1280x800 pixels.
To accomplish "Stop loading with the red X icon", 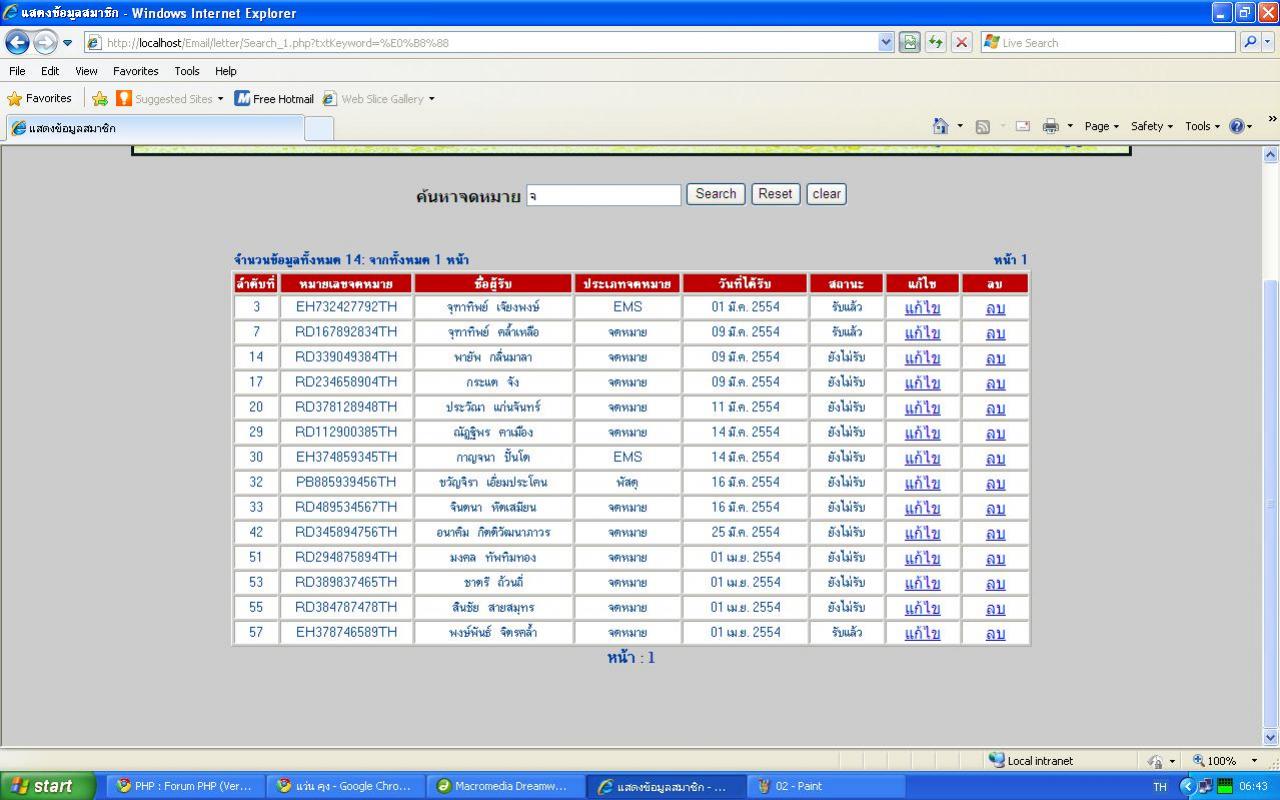I will click(x=962, y=43).
